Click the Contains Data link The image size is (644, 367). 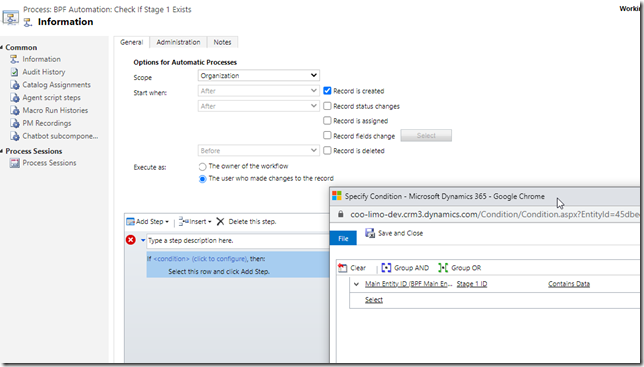pos(569,284)
